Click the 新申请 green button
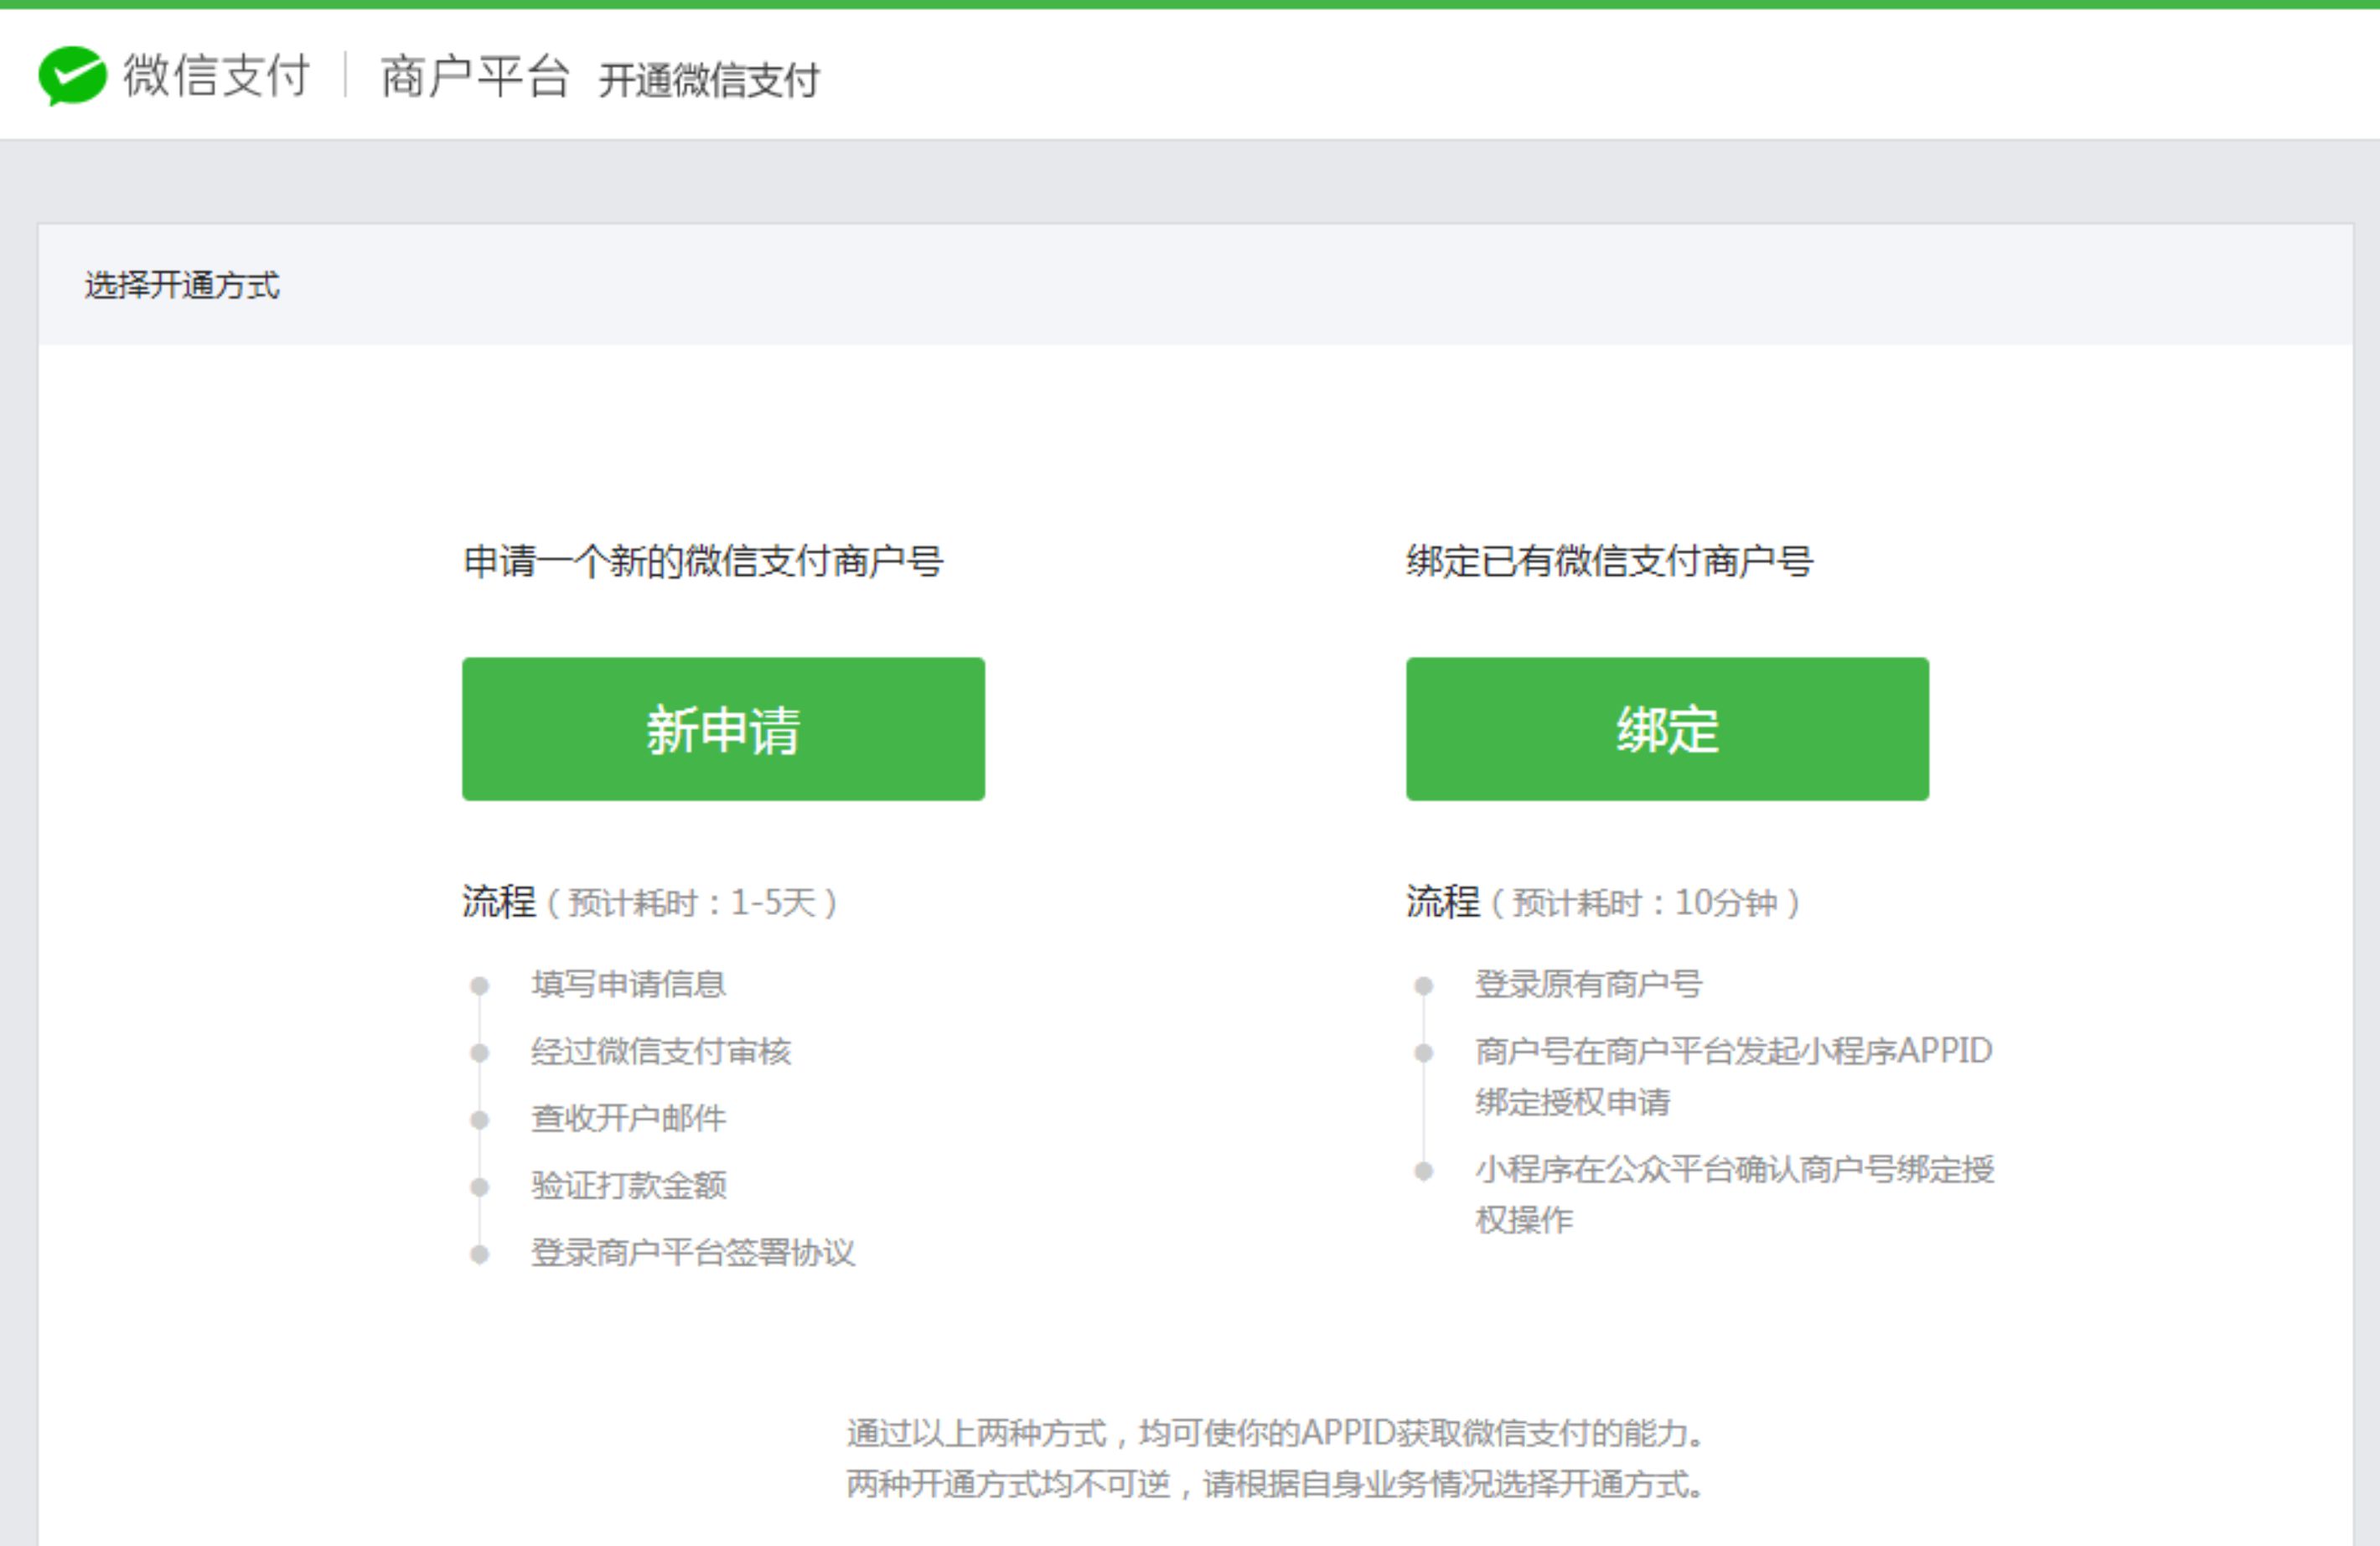2380x1546 pixels. (x=723, y=728)
